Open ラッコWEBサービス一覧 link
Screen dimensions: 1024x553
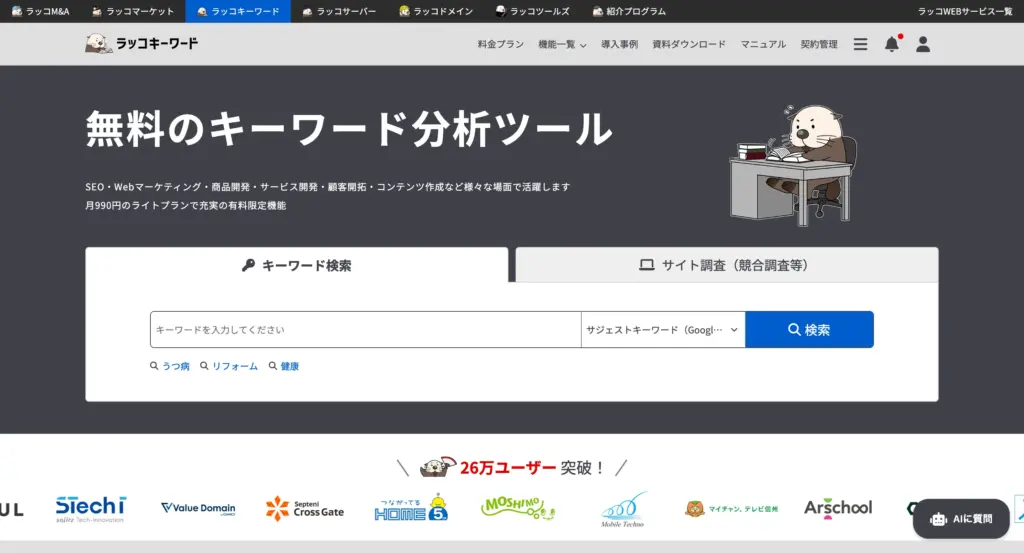pyautogui.click(x=965, y=11)
